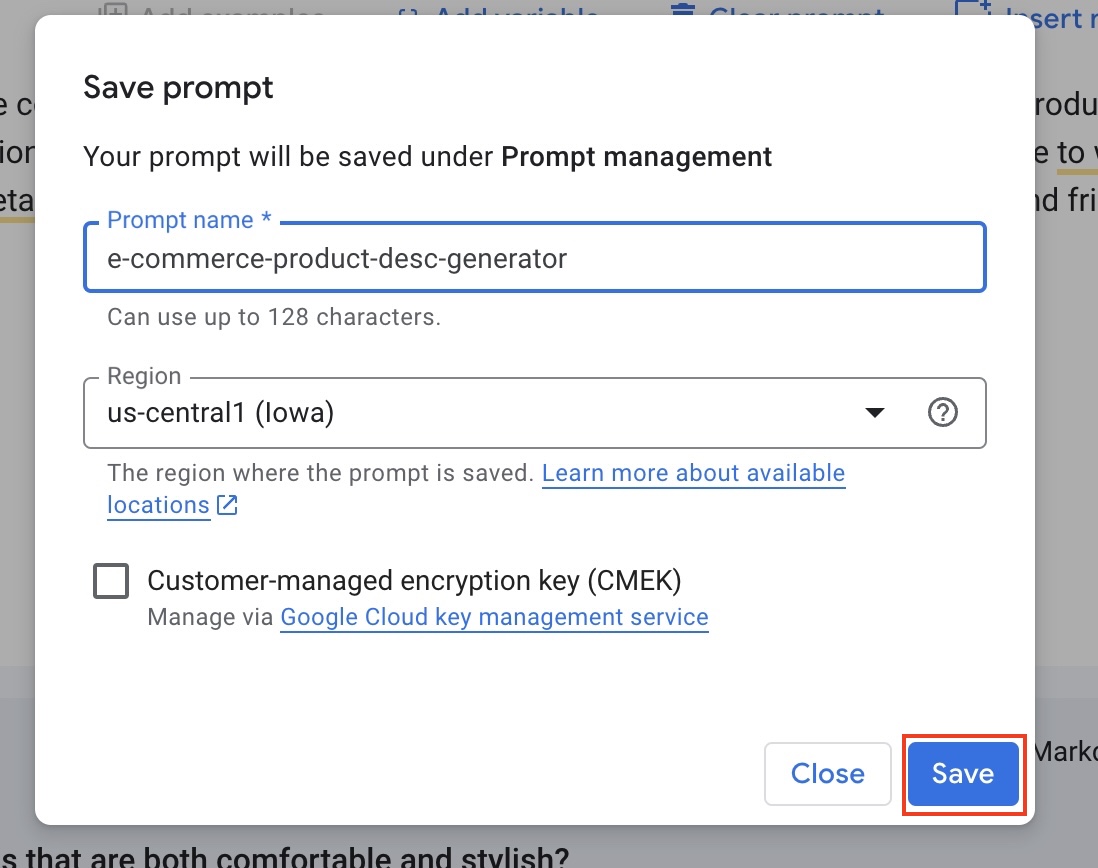Viewport: 1098px width, 868px height.
Task: Dismiss the dialog with Close
Action: (827, 773)
